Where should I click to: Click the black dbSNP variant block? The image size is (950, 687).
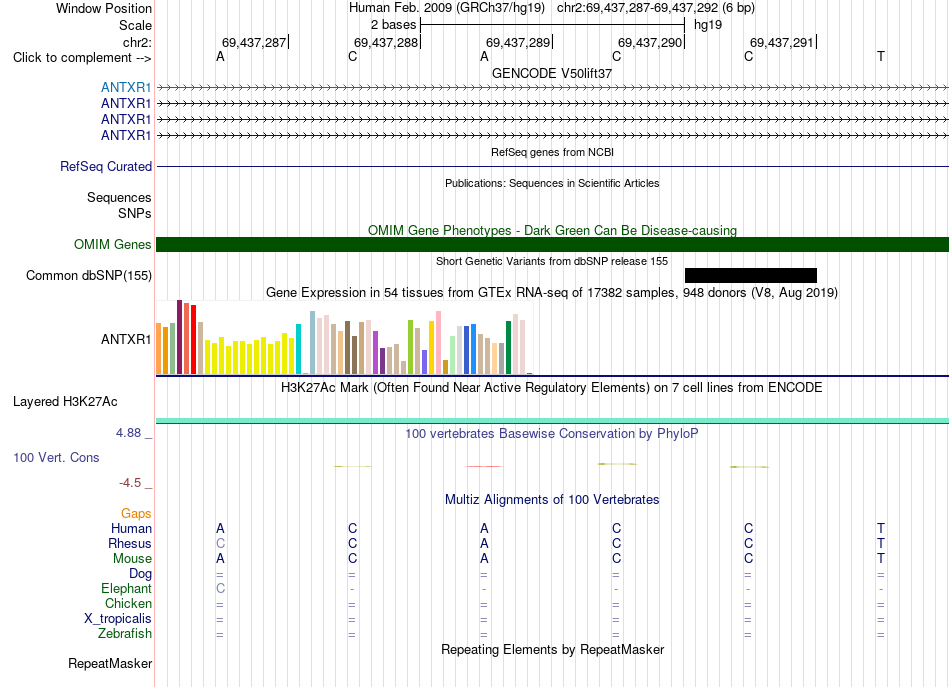[x=751, y=276]
